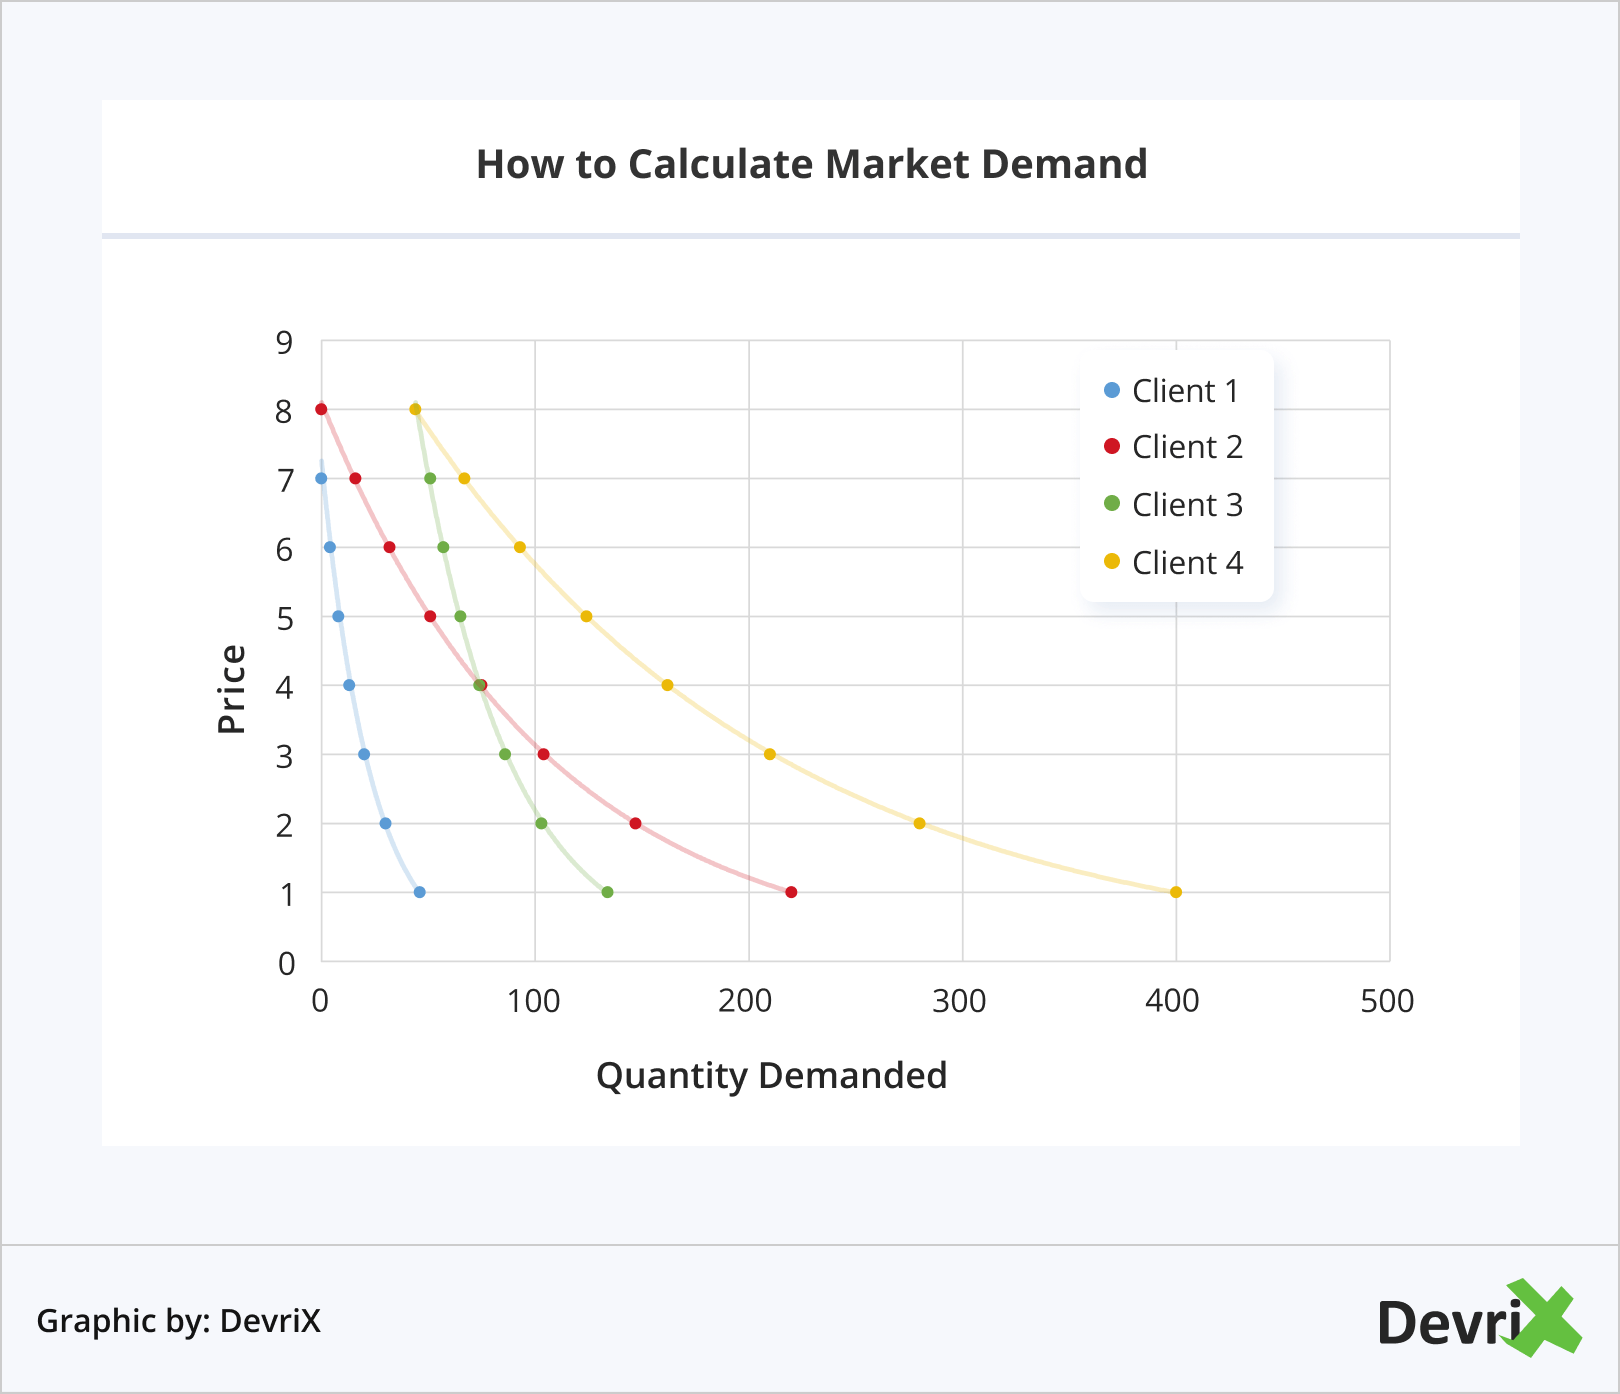Click the green Client 3 legend dot
Viewport: 1620px width, 1394px height.
point(1111,504)
